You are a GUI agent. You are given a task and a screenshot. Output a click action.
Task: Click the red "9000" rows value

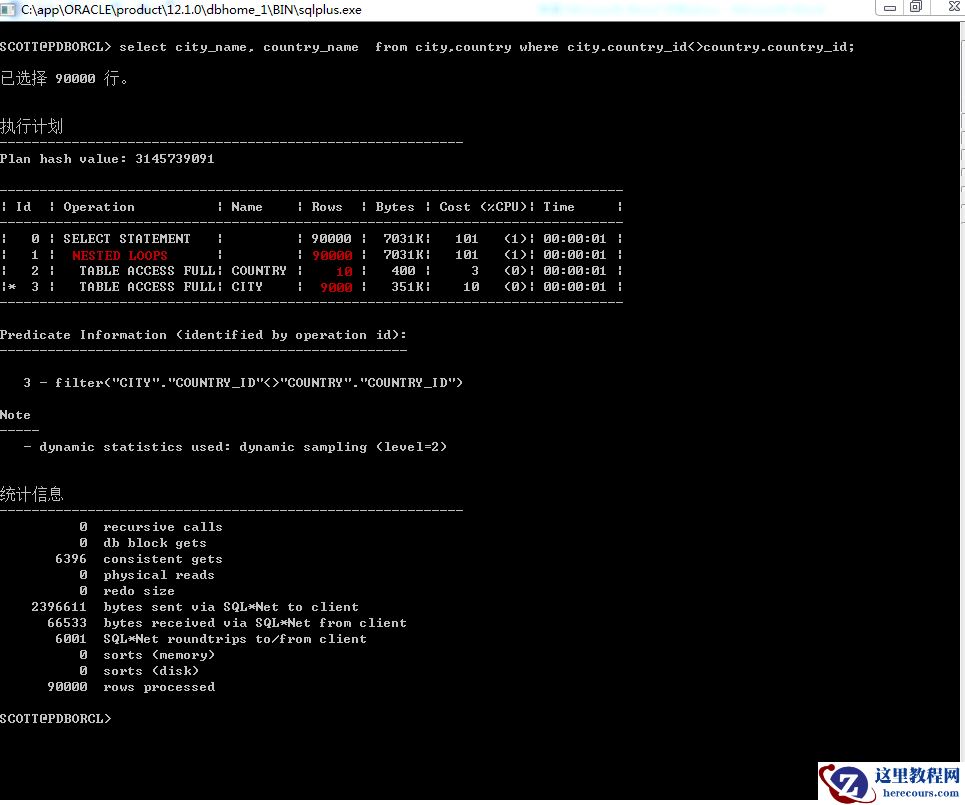[336, 287]
